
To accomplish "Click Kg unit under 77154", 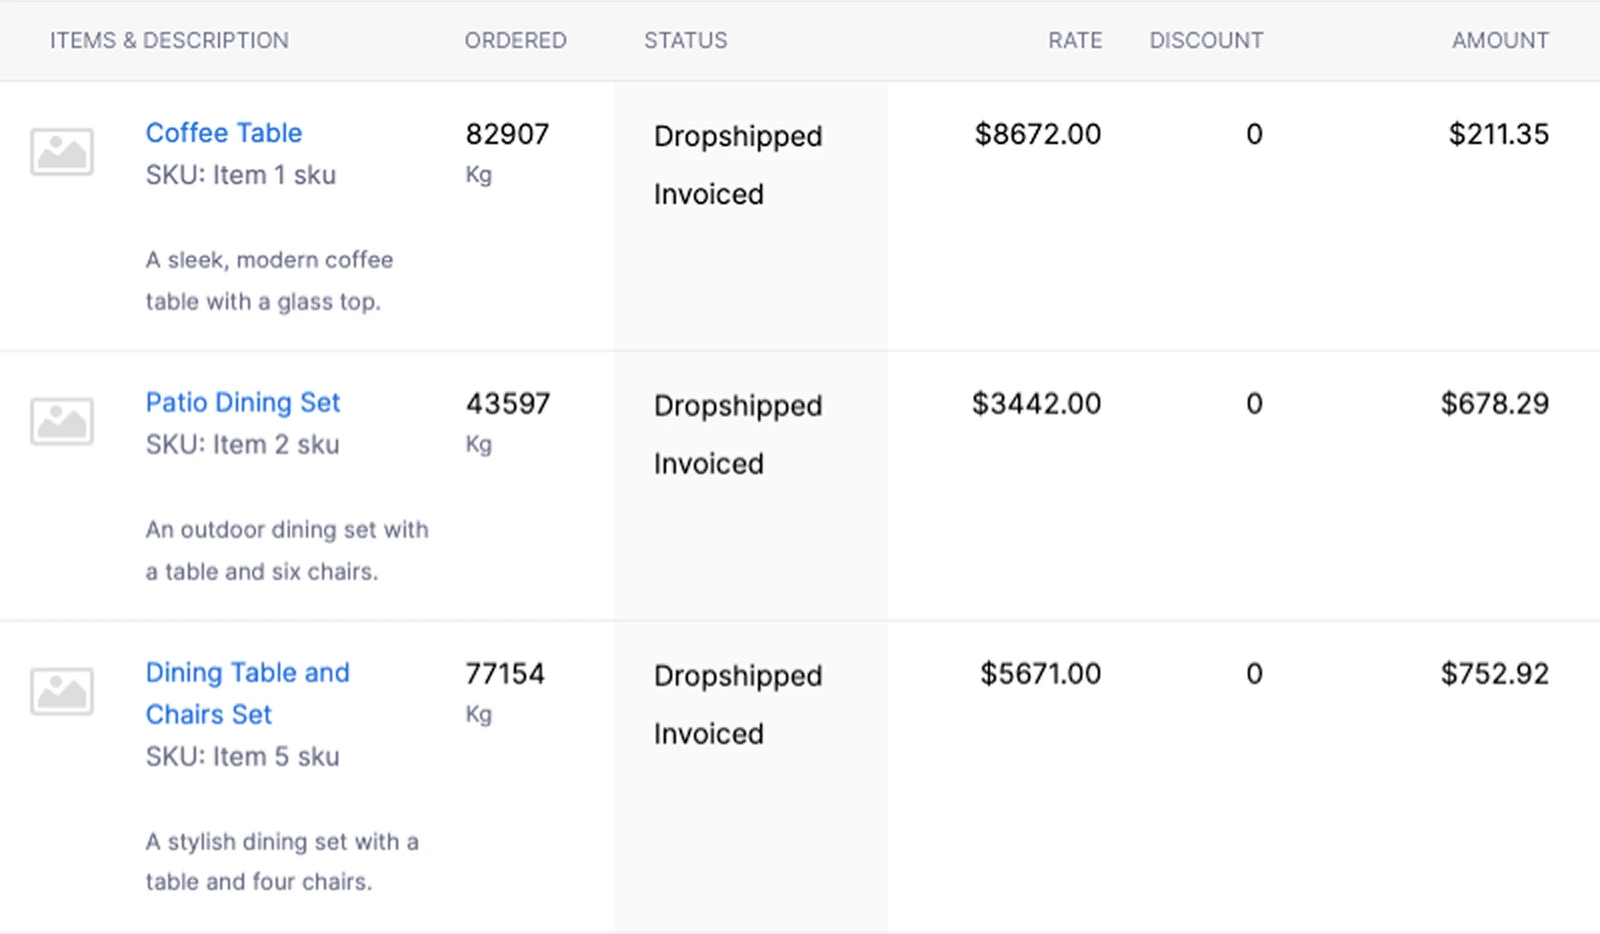I will 478,715.
